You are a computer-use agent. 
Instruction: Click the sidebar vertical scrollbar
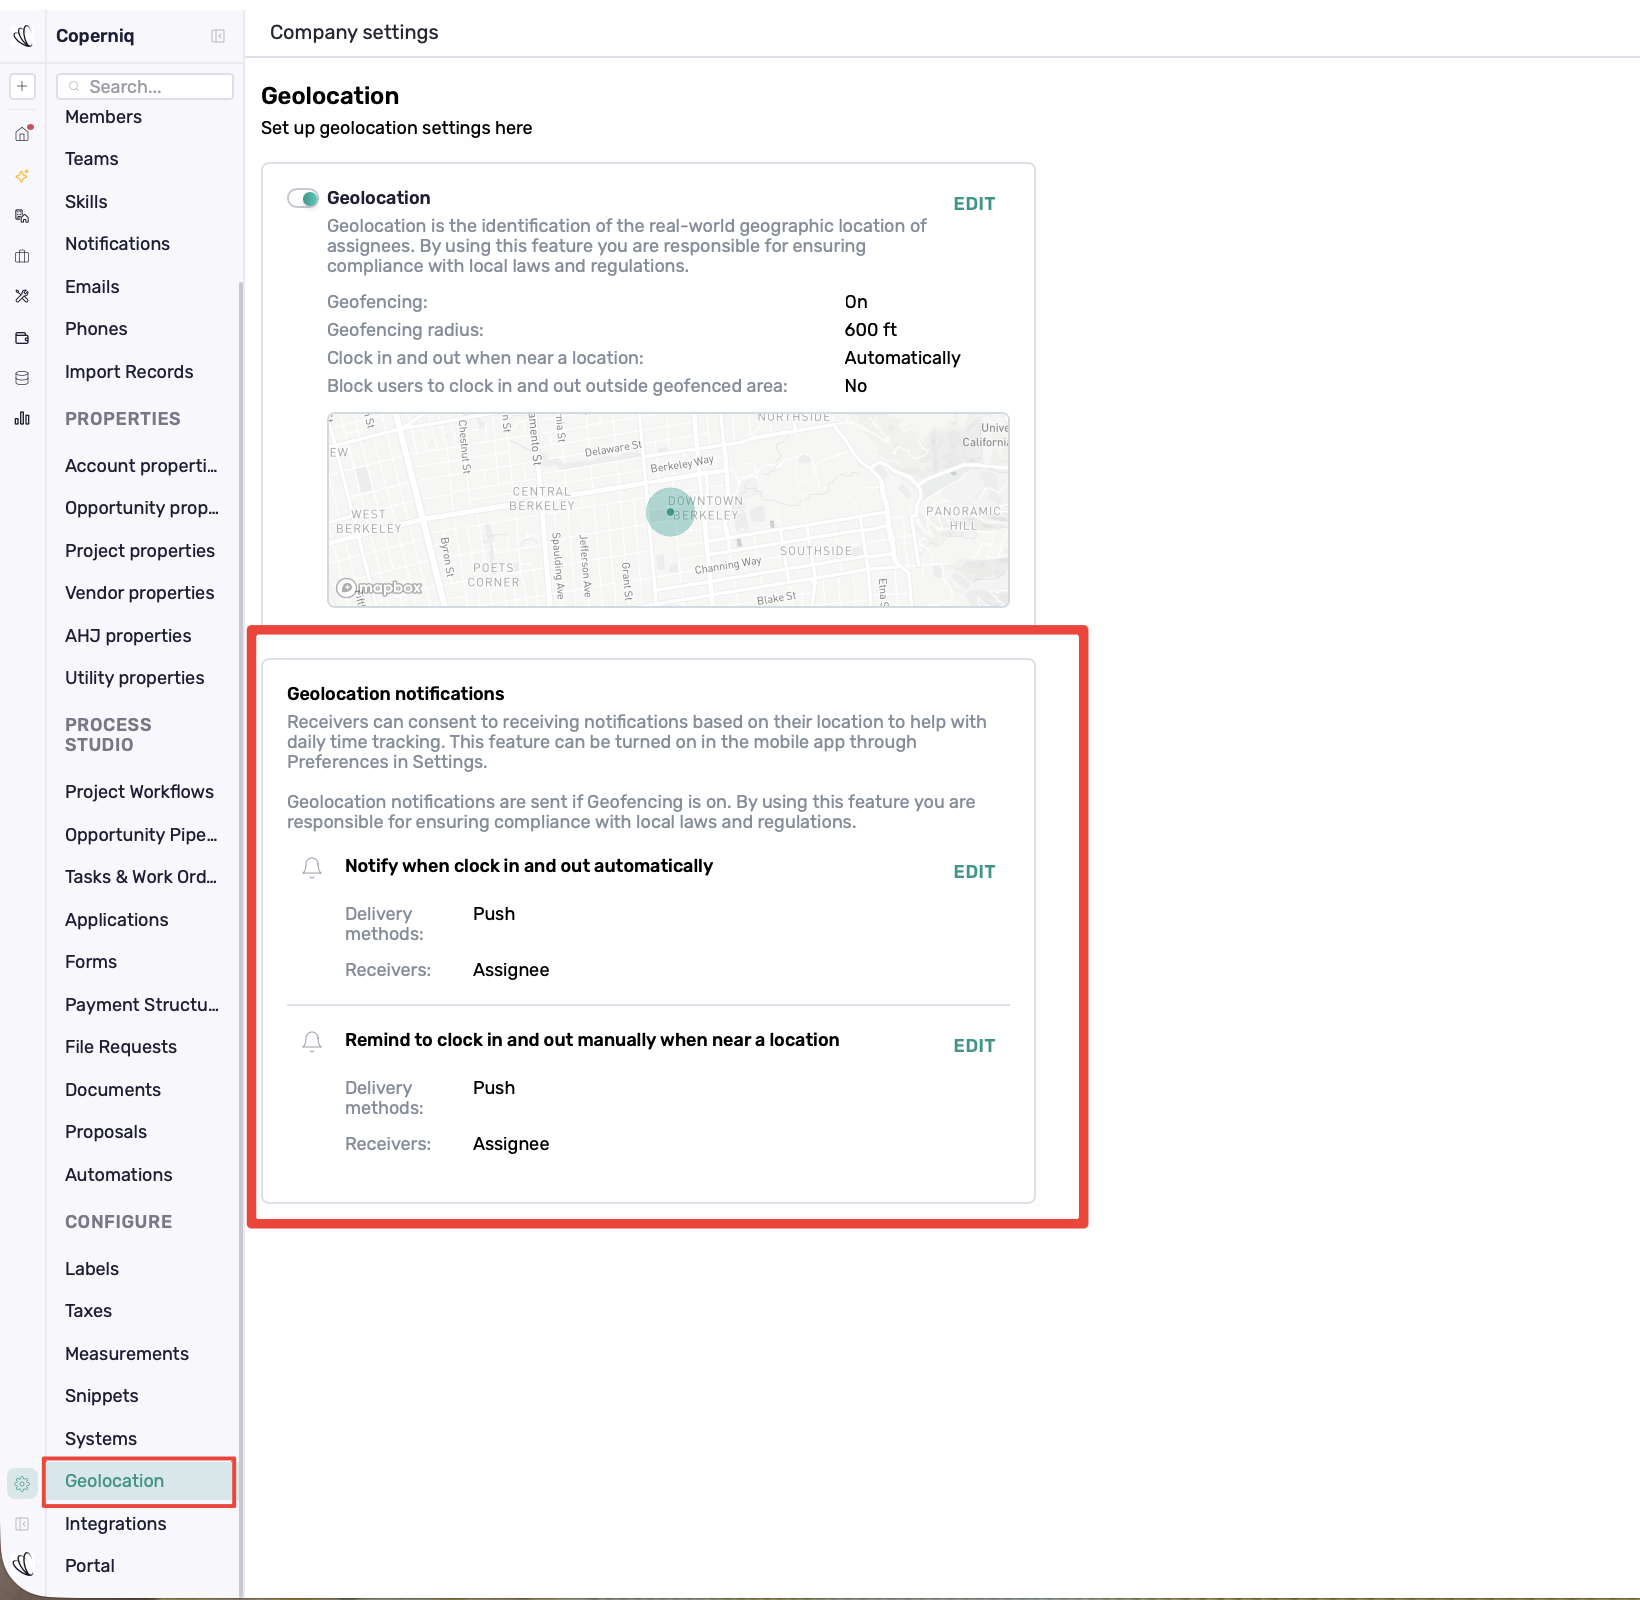click(241, 938)
